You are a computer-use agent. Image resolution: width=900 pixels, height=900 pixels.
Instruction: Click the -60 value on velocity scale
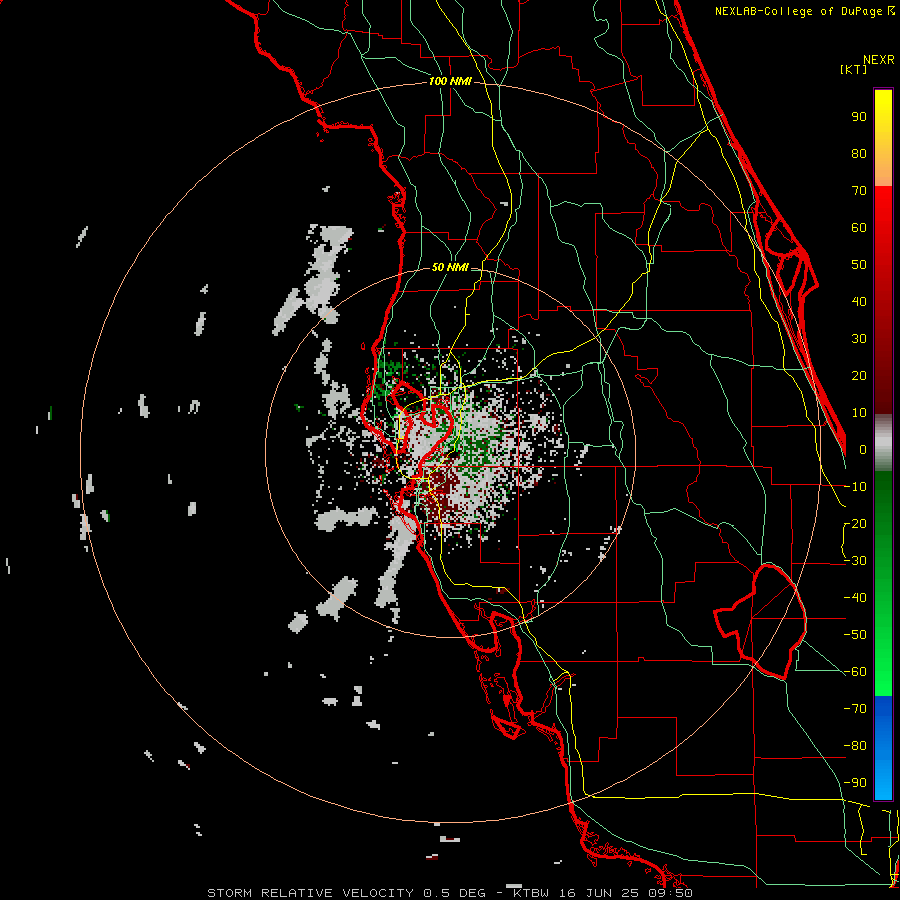(x=855, y=672)
